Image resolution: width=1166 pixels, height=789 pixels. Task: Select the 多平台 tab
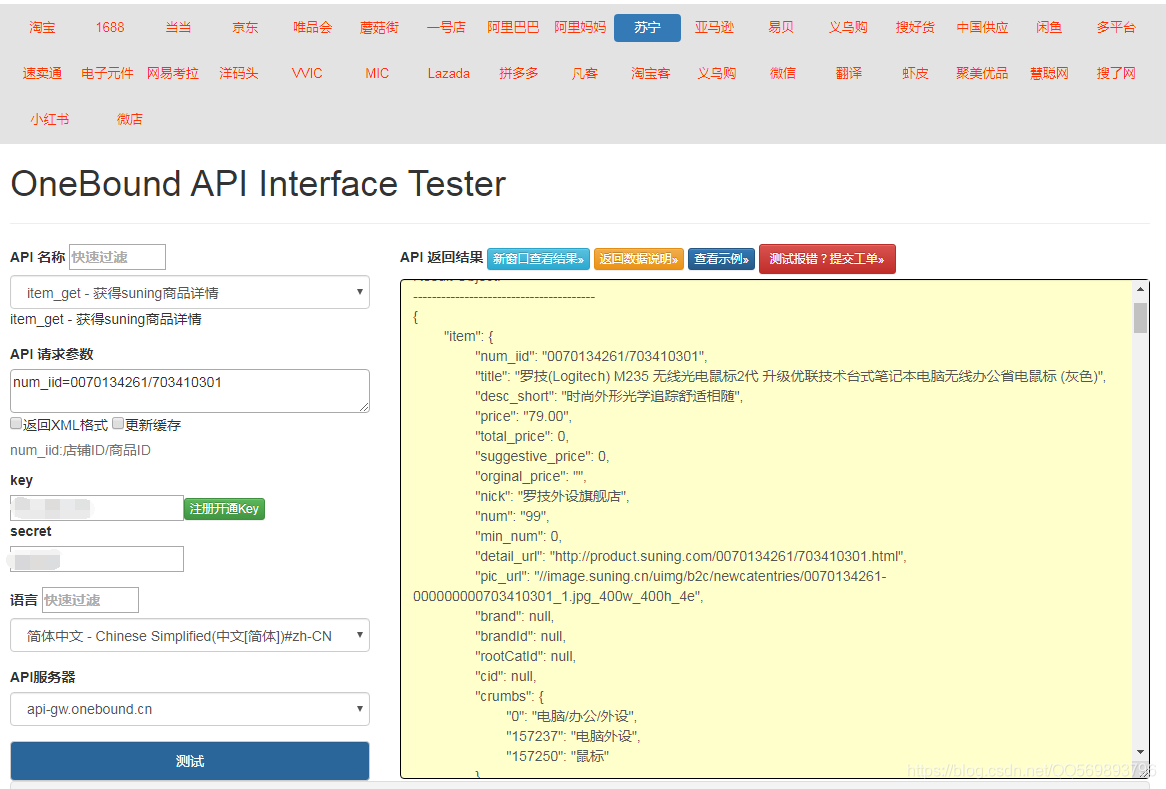(x=1115, y=28)
